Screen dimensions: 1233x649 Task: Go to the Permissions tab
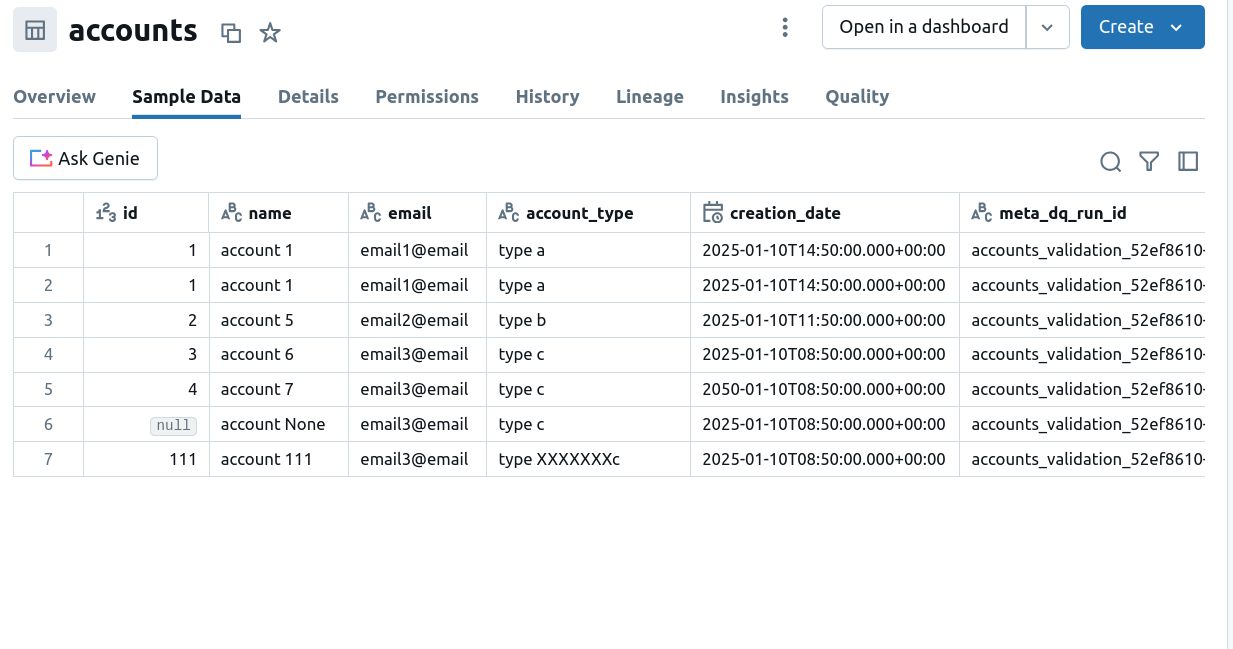click(x=427, y=97)
